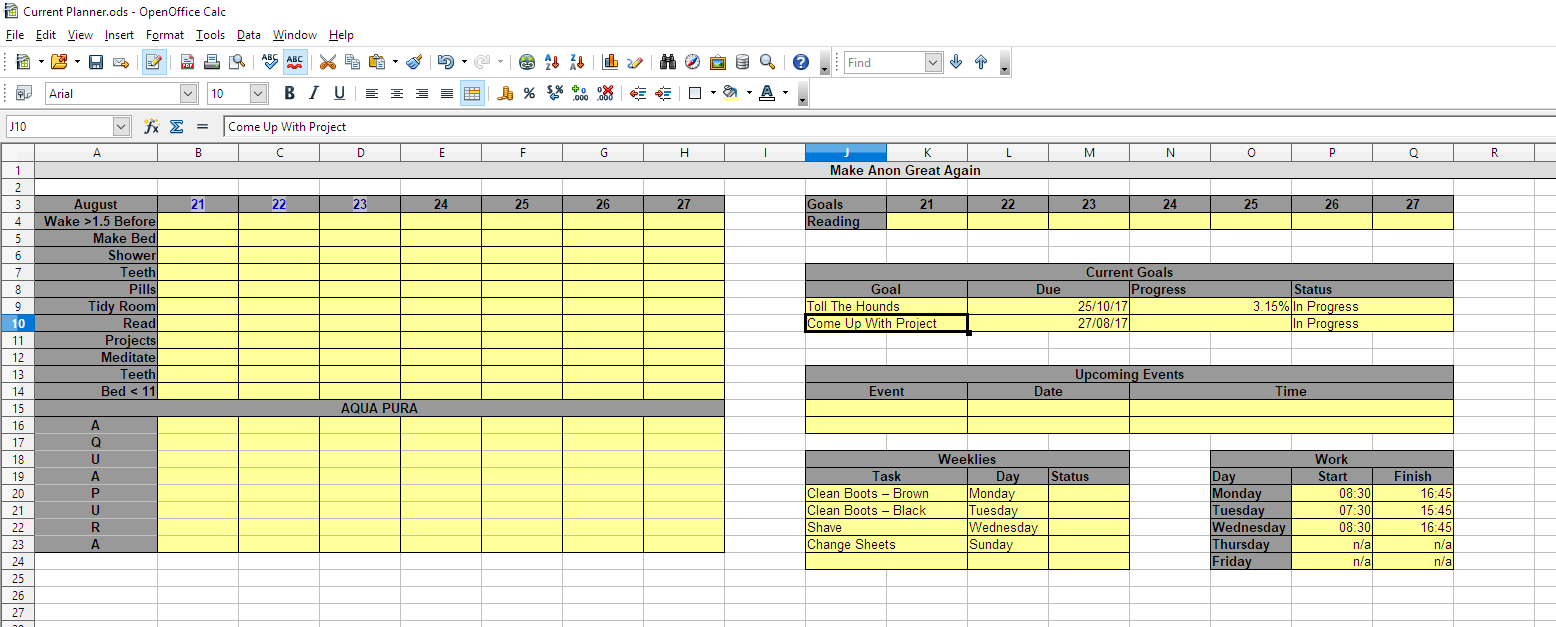Viewport: 1556px width, 627px height.
Task: Expand the Find box history dropdown
Action: [934, 62]
